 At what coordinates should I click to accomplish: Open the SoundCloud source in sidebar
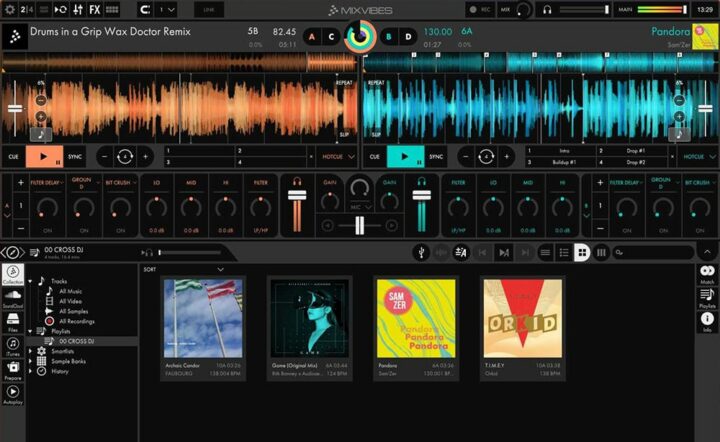(13, 302)
